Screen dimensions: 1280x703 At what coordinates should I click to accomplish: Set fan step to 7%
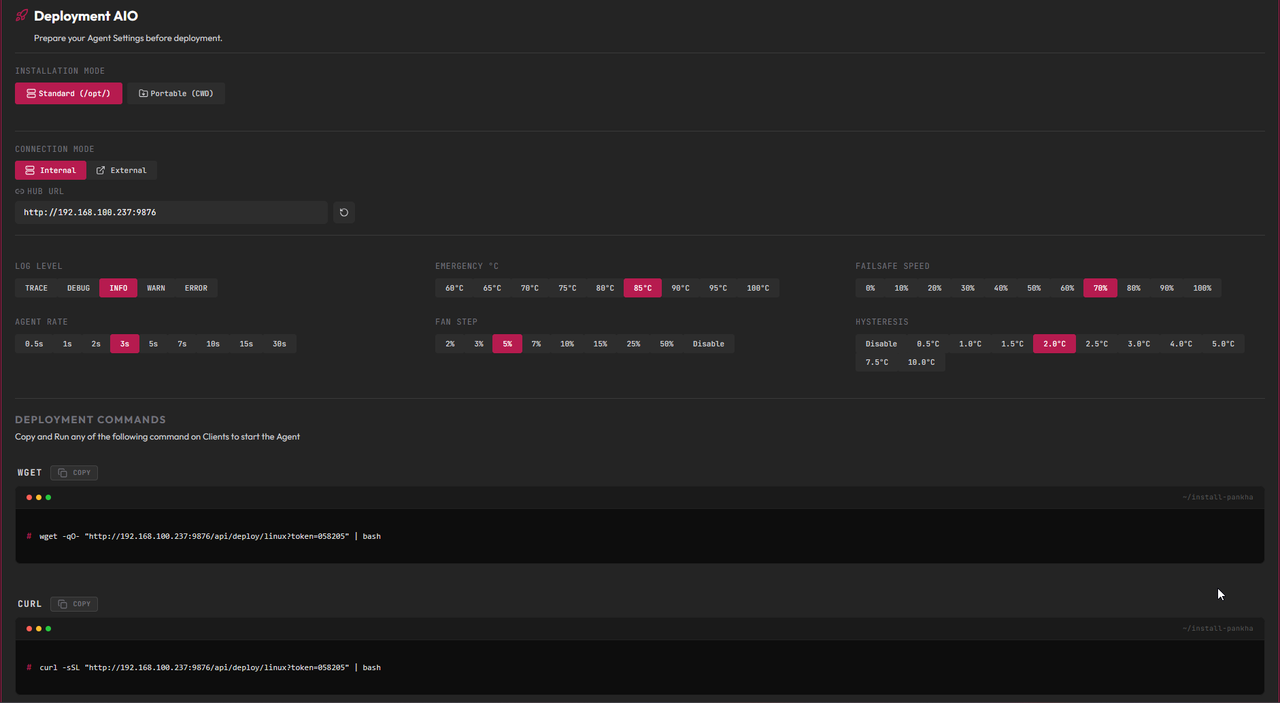536,344
